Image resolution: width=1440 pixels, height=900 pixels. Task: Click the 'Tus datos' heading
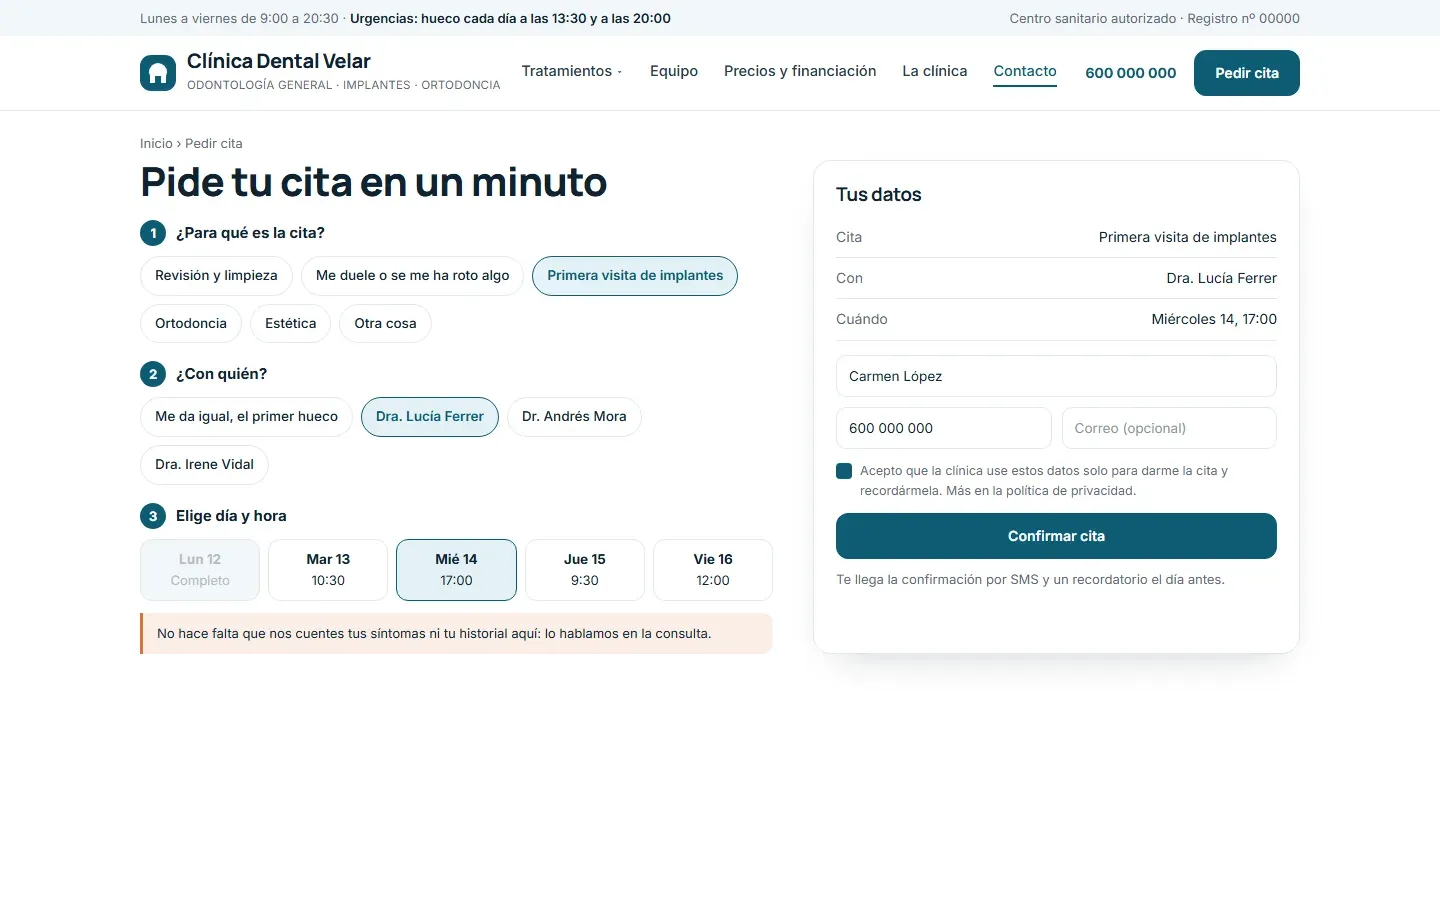pos(879,195)
